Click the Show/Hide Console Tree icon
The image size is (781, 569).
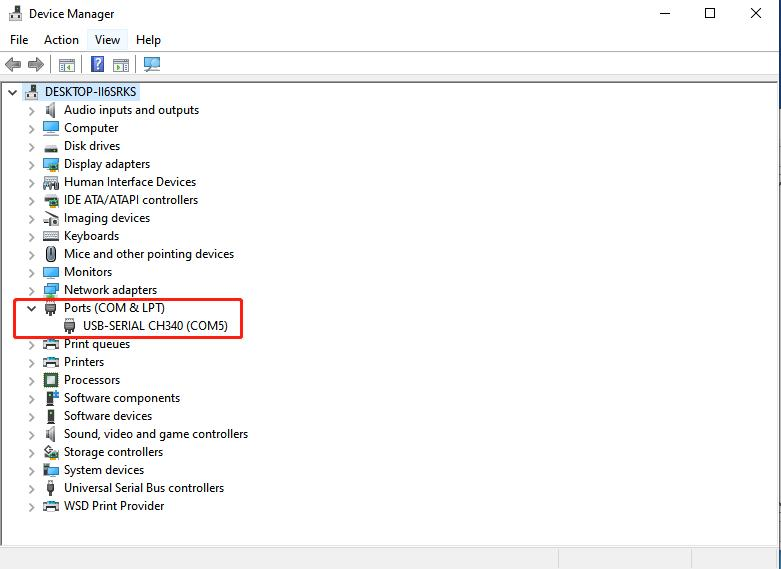coord(67,65)
